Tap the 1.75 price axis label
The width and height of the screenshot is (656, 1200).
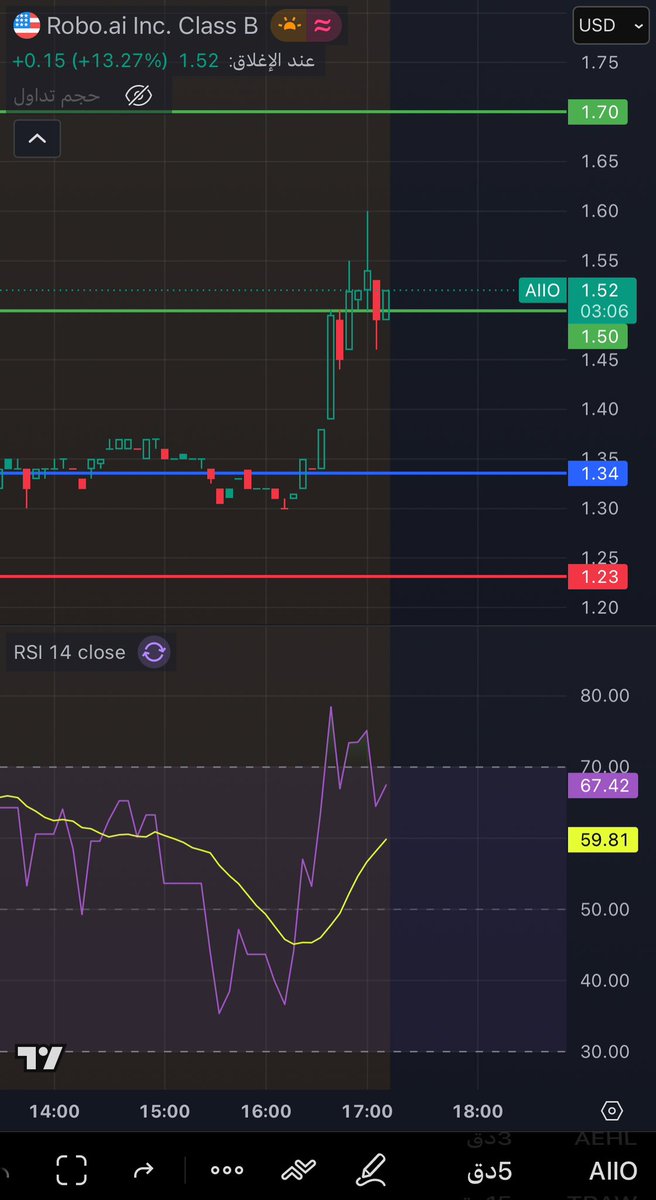[x=600, y=63]
